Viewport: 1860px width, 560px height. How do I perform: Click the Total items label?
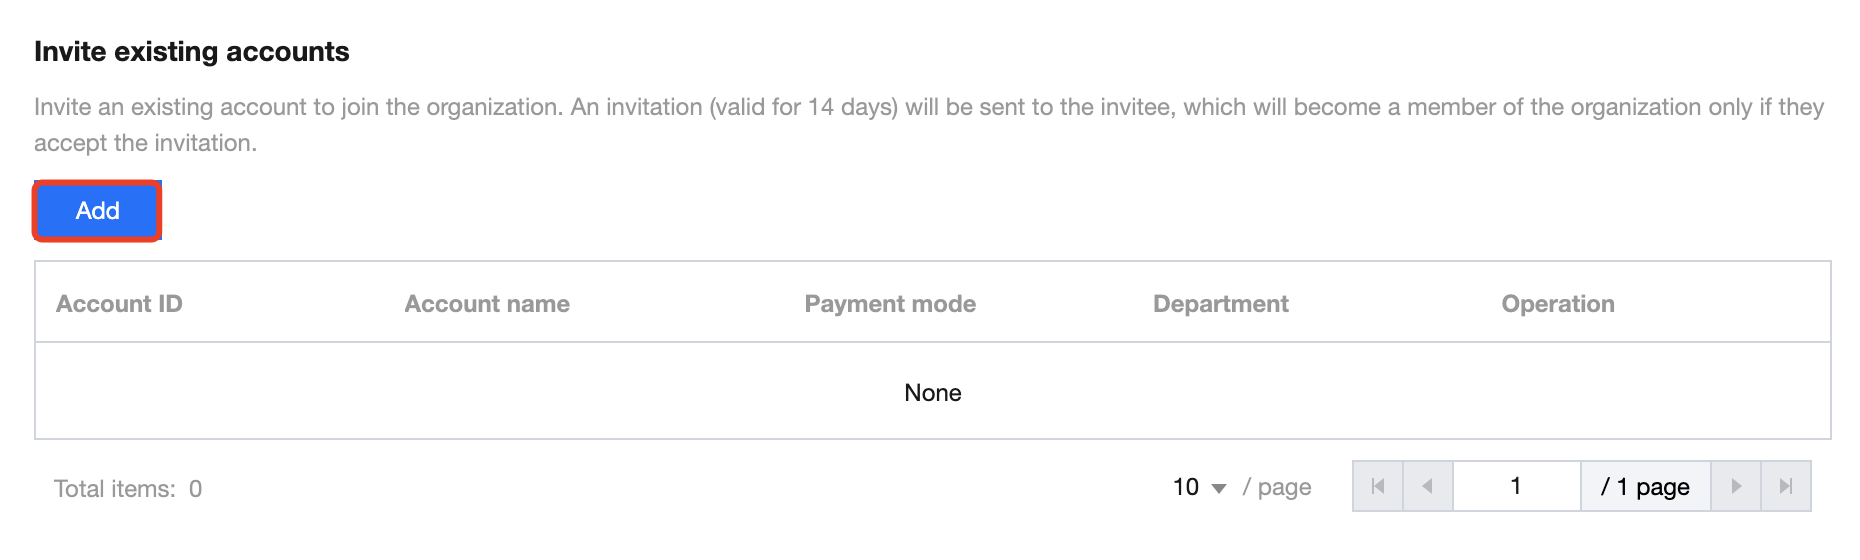pyautogui.click(x=114, y=489)
